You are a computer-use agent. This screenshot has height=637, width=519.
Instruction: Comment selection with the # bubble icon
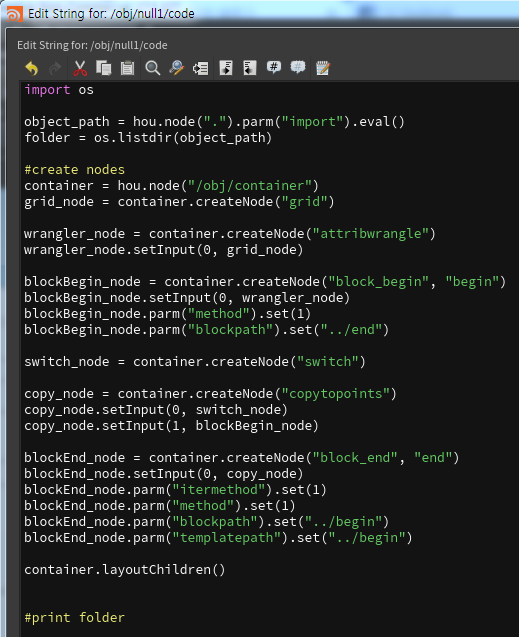coord(274,67)
